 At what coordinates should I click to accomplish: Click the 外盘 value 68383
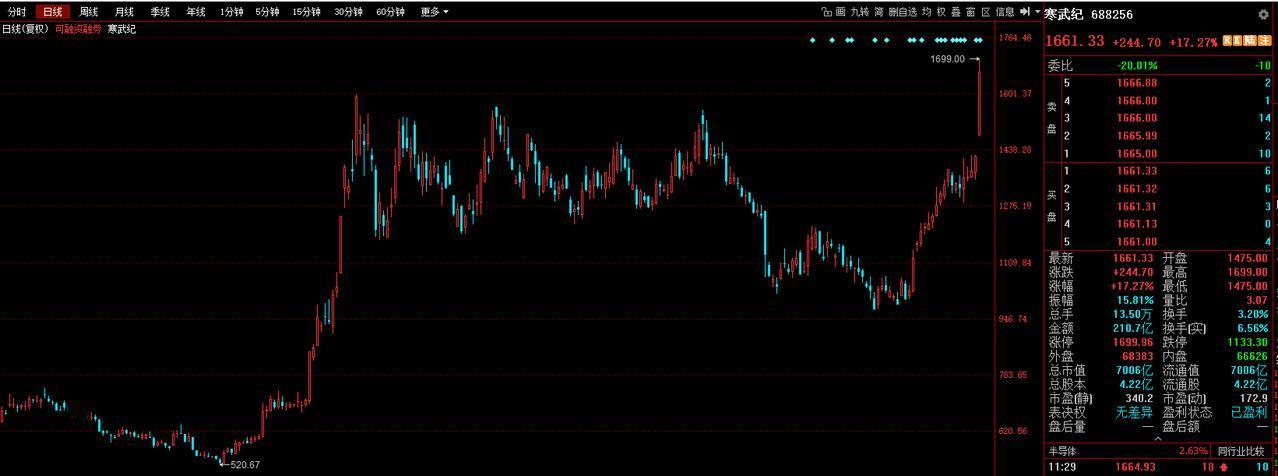coord(1136,355)
